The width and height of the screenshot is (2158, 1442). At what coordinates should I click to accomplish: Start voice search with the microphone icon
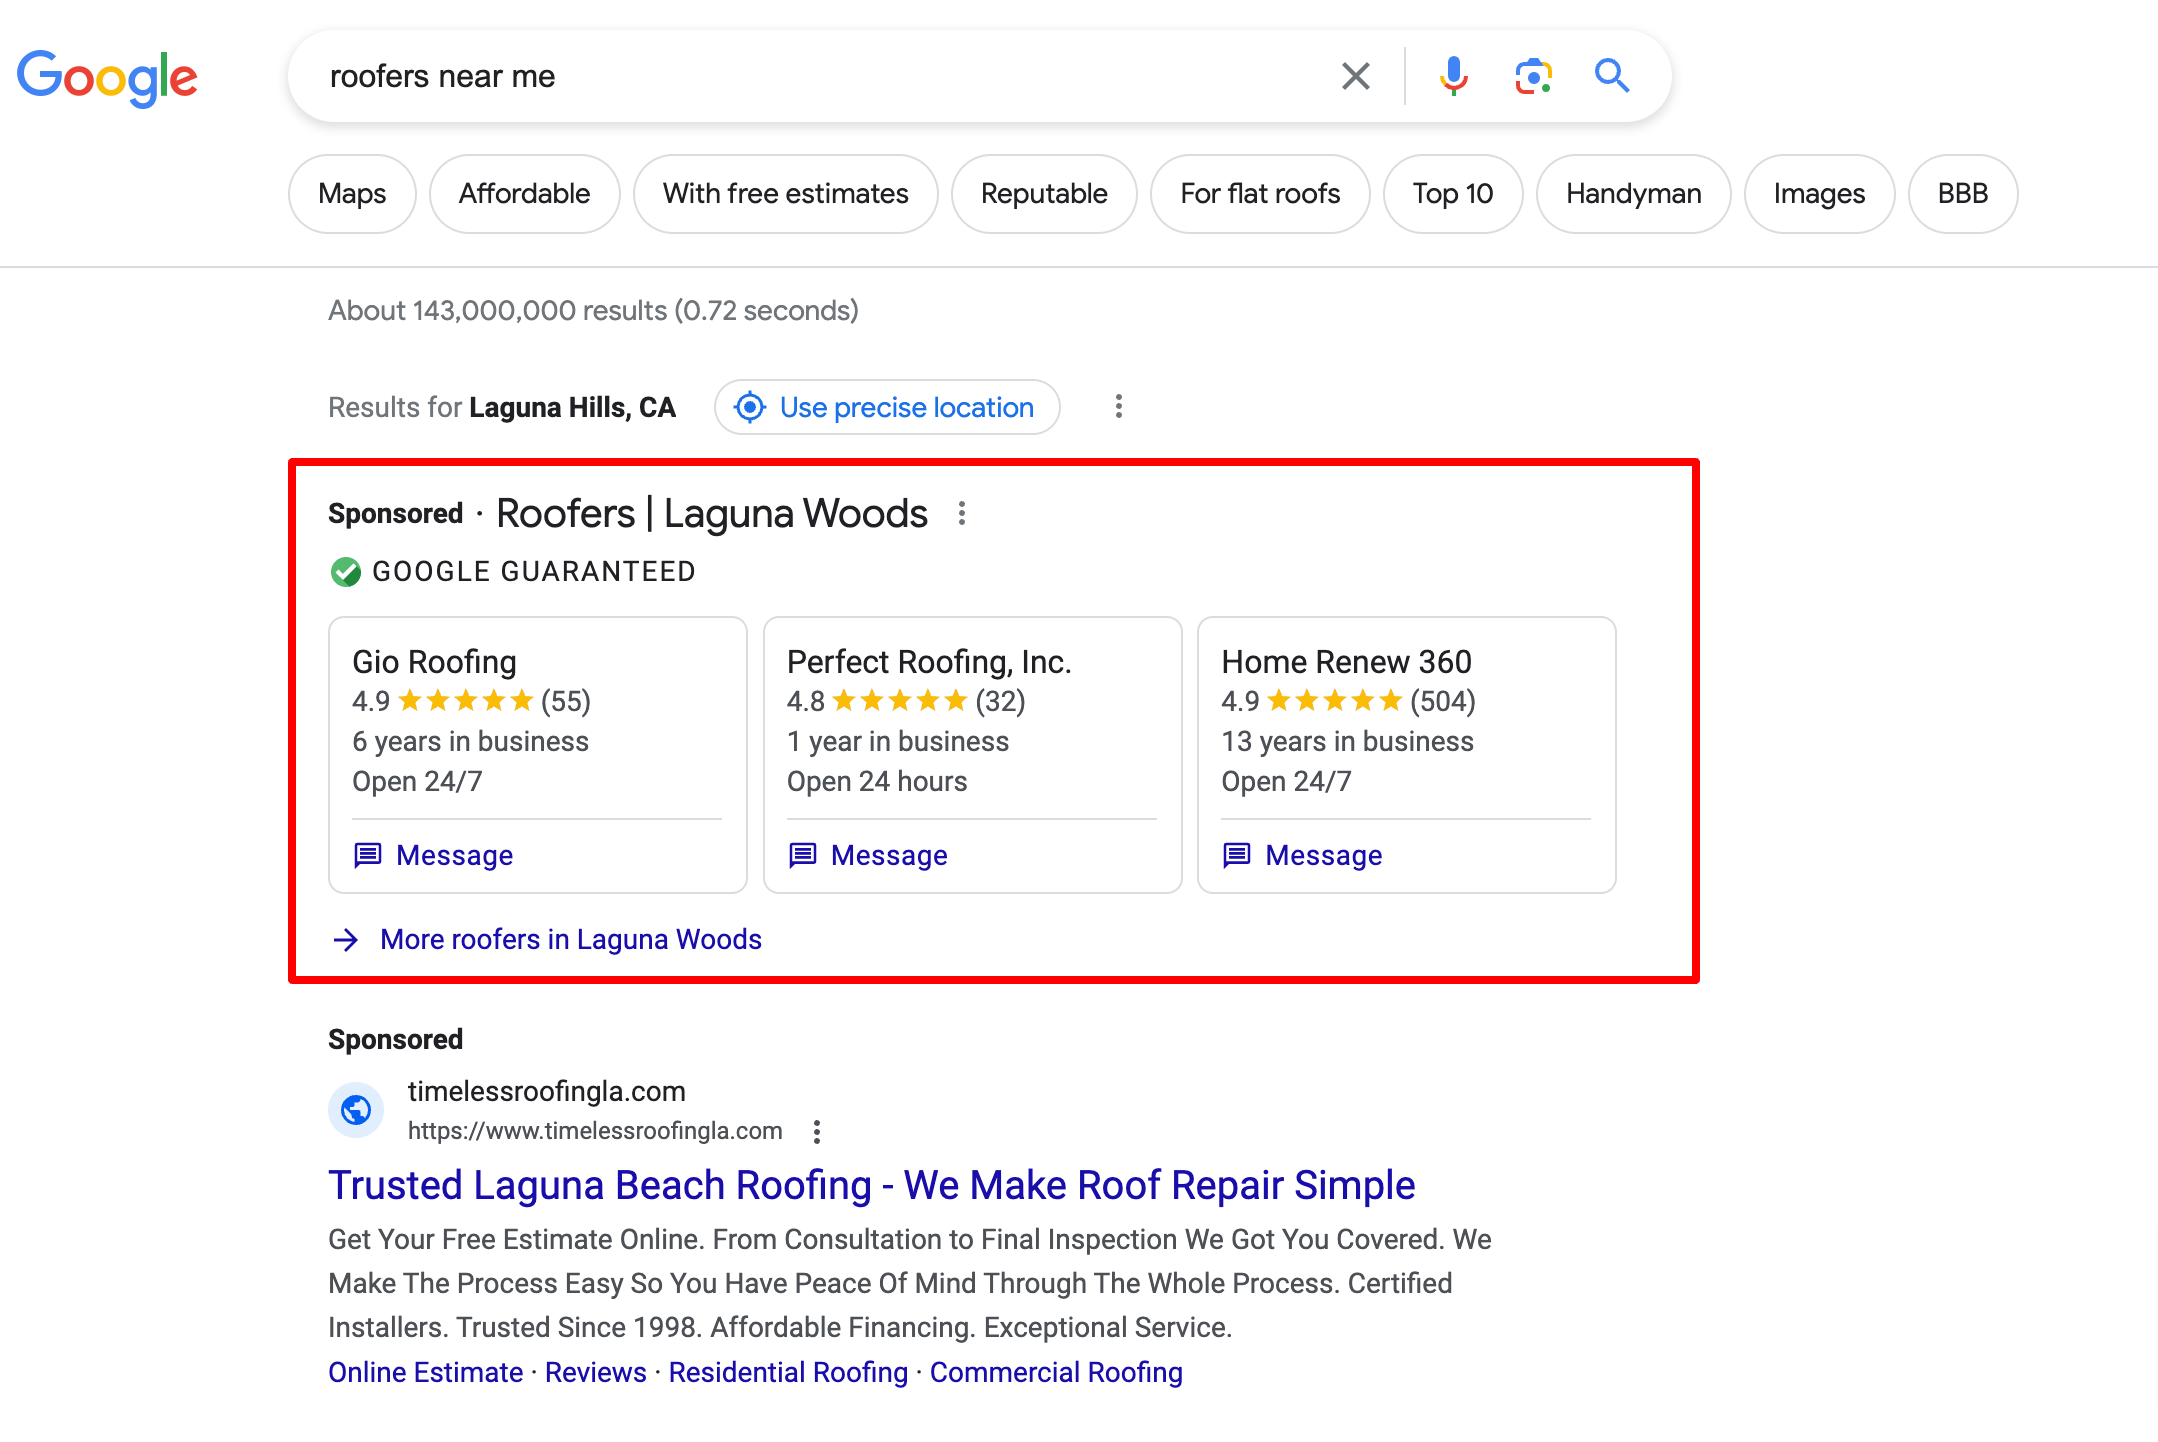click(x=1453, y=76)
